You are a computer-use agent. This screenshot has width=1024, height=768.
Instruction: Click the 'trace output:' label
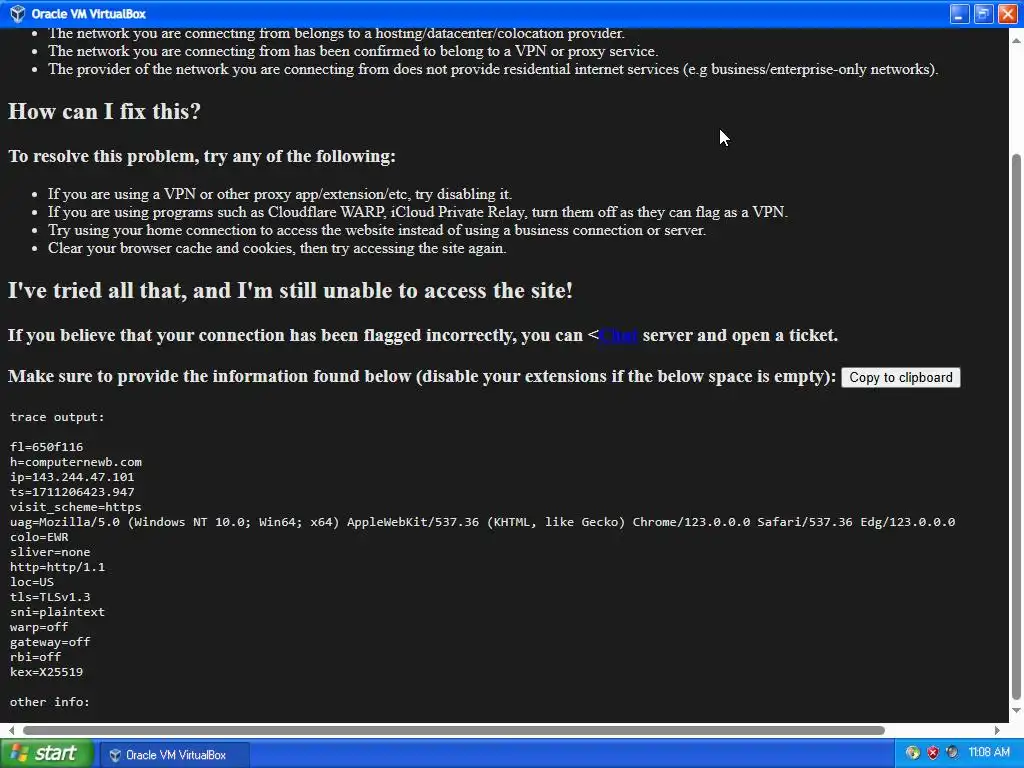click(x=57, y=417)
